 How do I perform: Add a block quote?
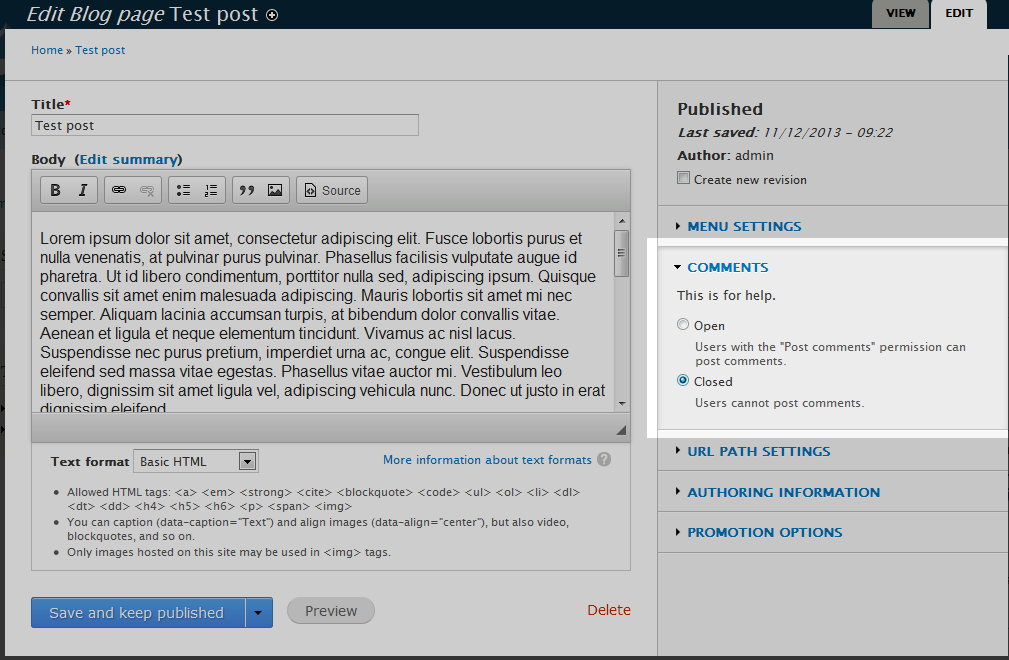pyautogui.click(x=246, y=190)
